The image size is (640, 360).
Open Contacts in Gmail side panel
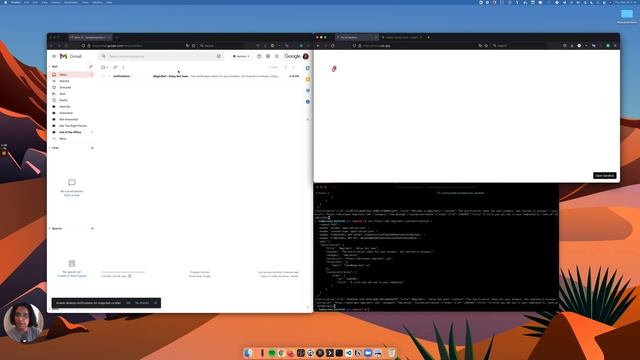click(308, 102)
